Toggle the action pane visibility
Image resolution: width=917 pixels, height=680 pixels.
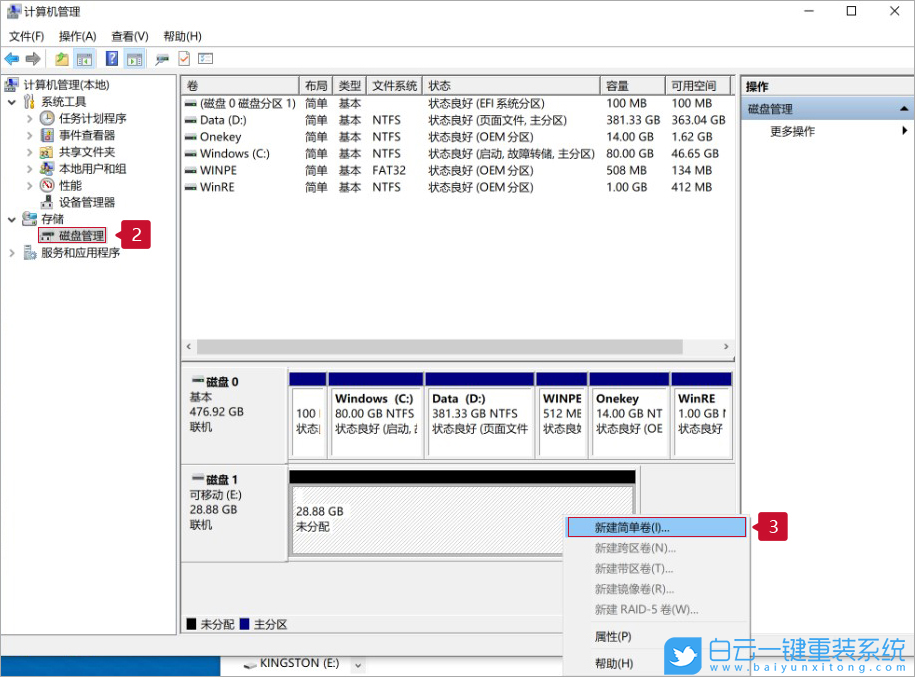[134, 58]
